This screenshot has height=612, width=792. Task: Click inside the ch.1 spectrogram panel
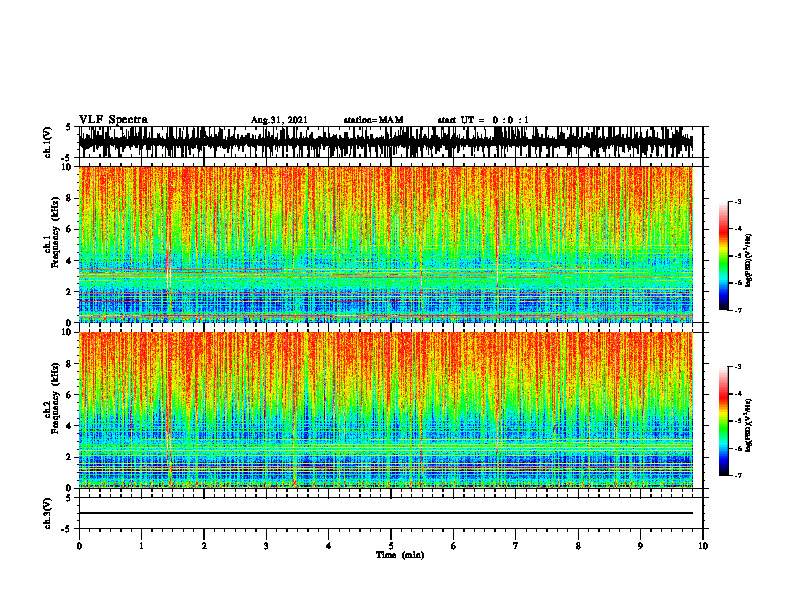pyautogui.click(x=385, y=244)
